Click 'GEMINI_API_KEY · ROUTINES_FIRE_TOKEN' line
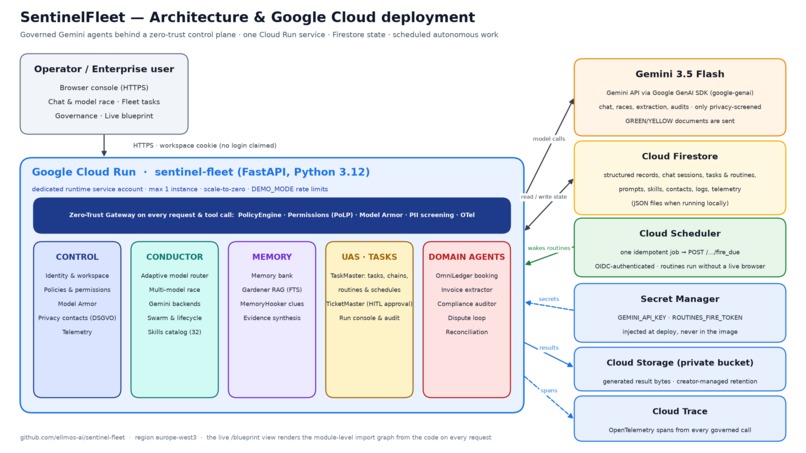806x453 pixels. [x=680, y=318]
